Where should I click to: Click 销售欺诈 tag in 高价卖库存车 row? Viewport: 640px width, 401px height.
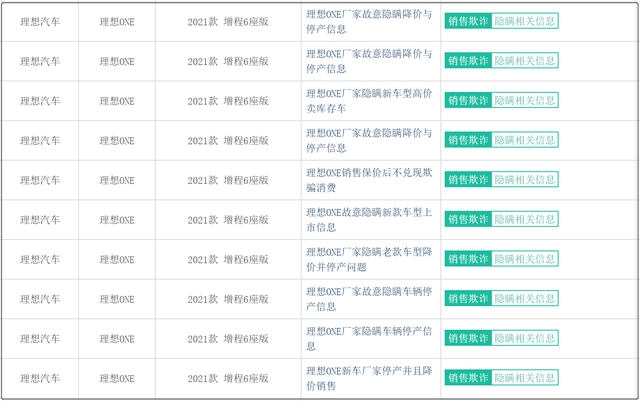[468, 100]
